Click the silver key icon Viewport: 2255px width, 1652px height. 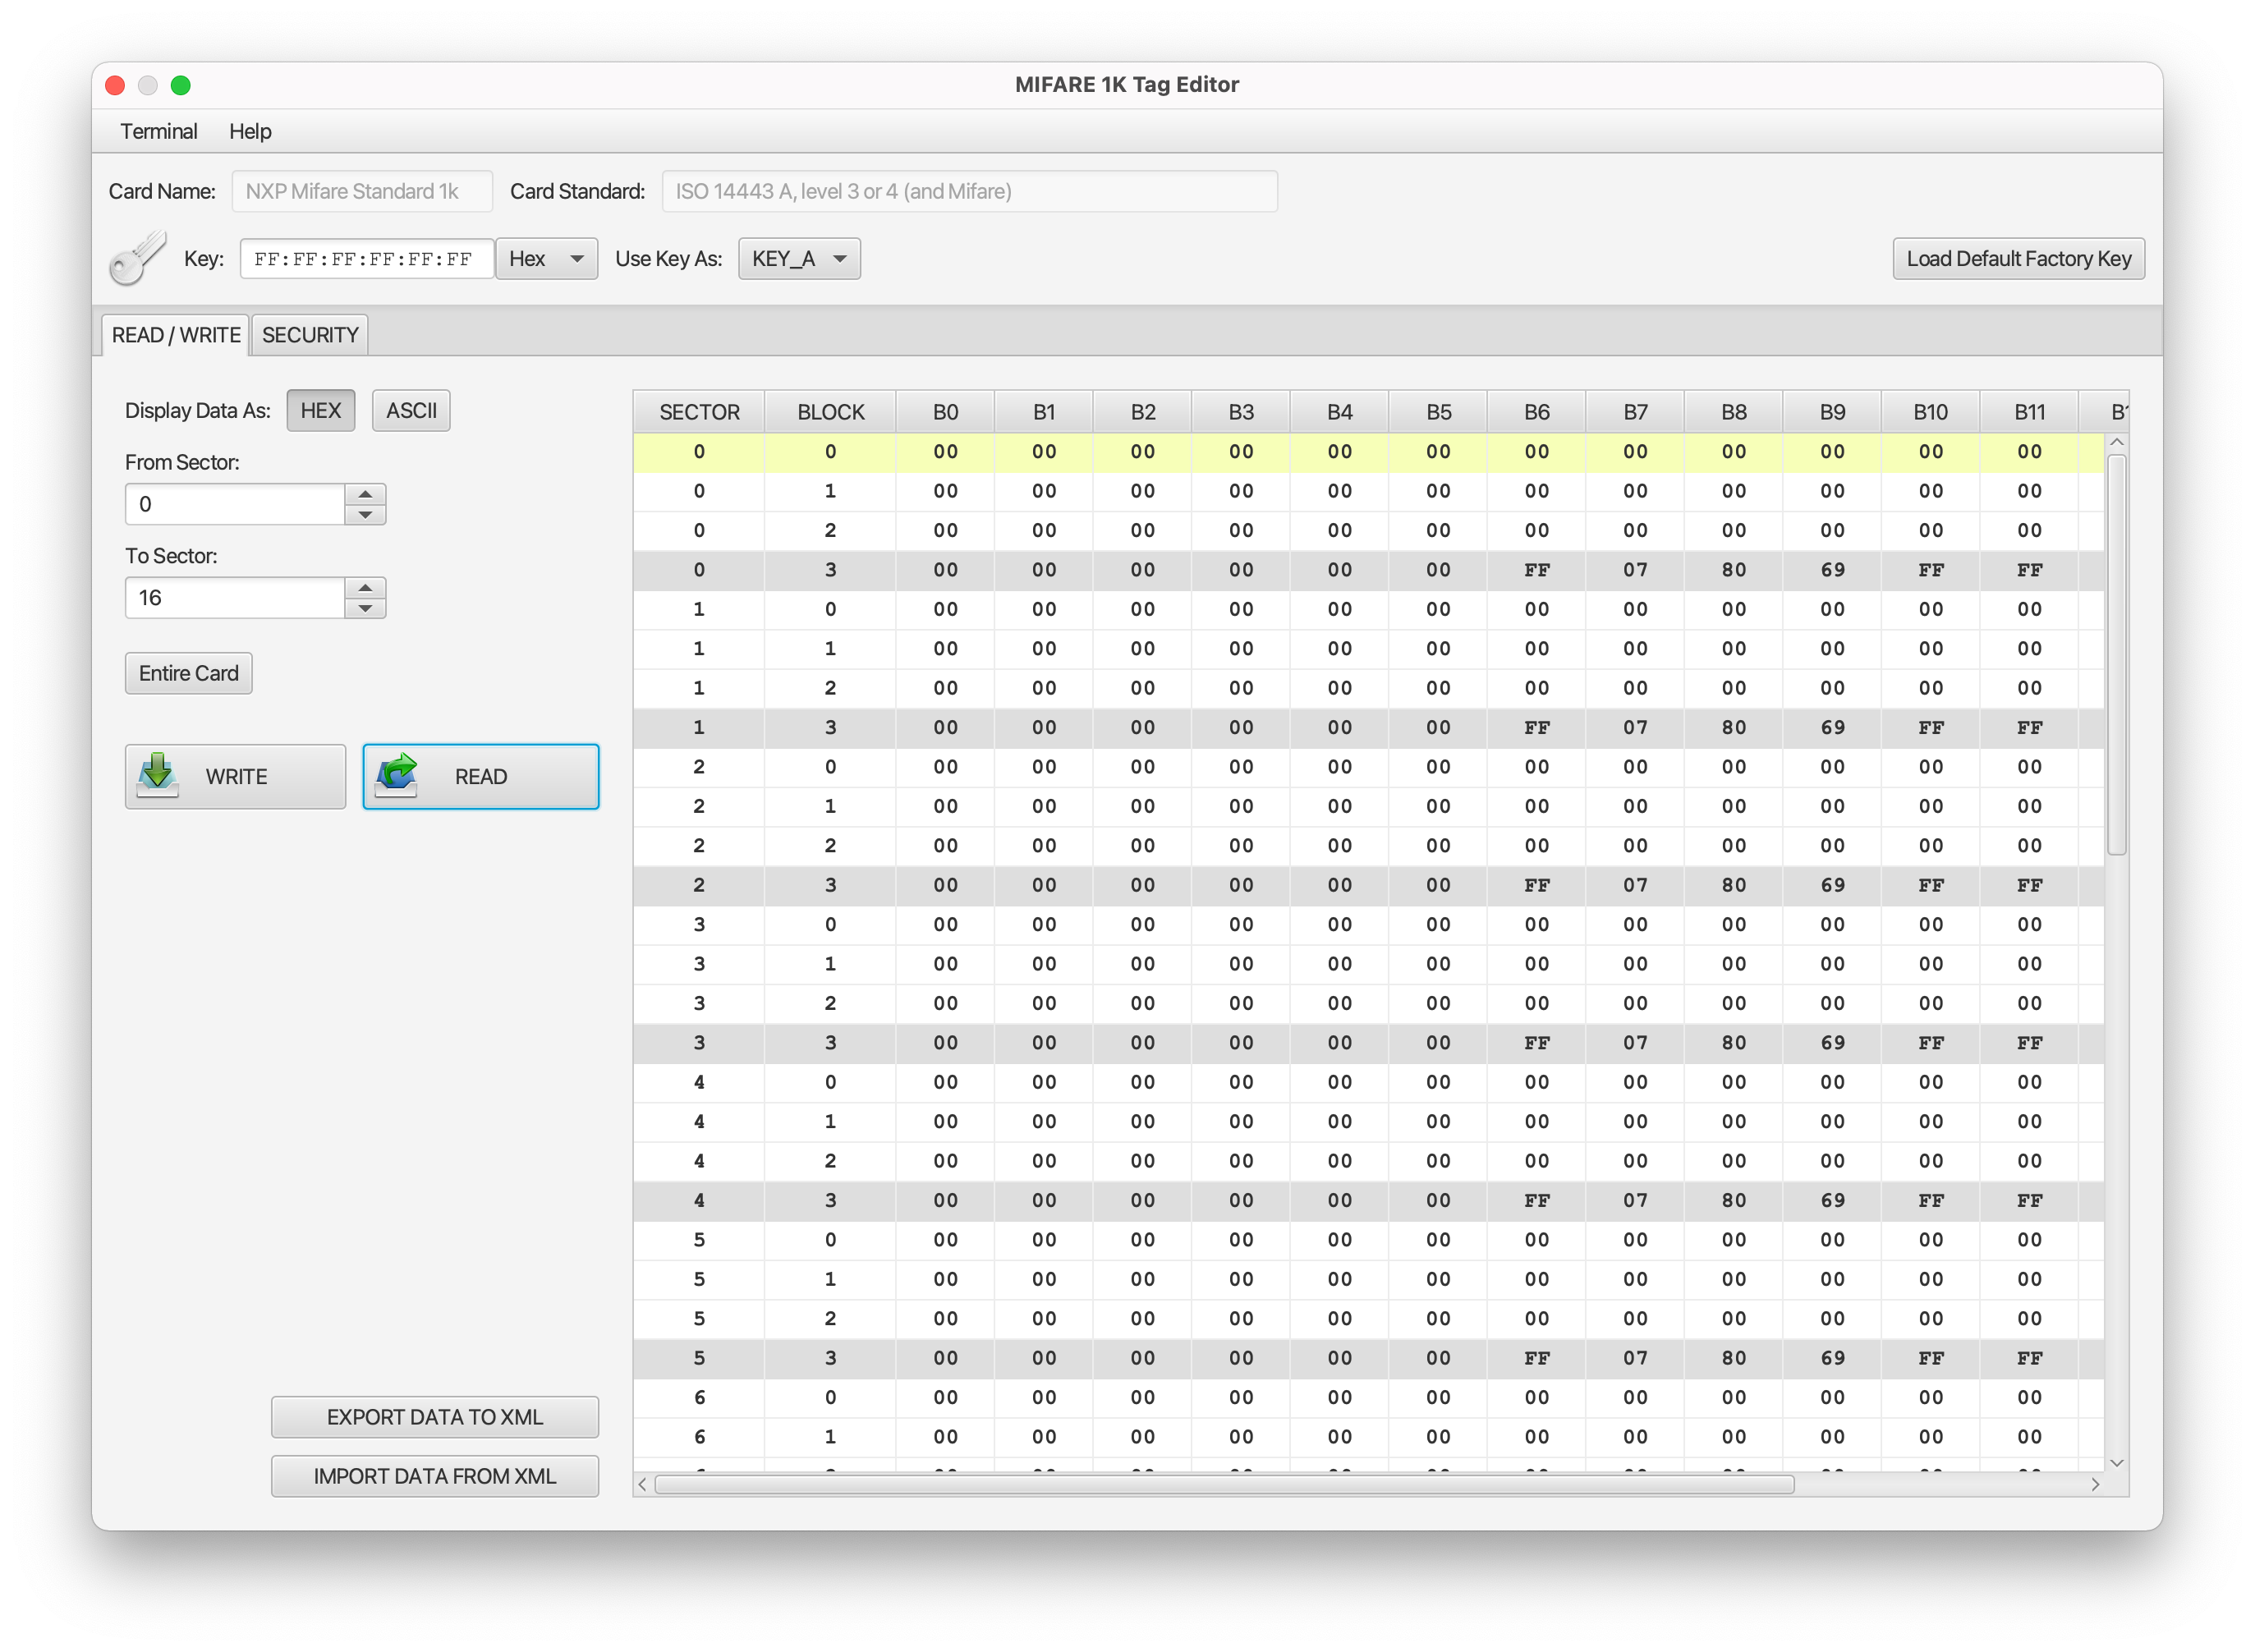point(138,258)
